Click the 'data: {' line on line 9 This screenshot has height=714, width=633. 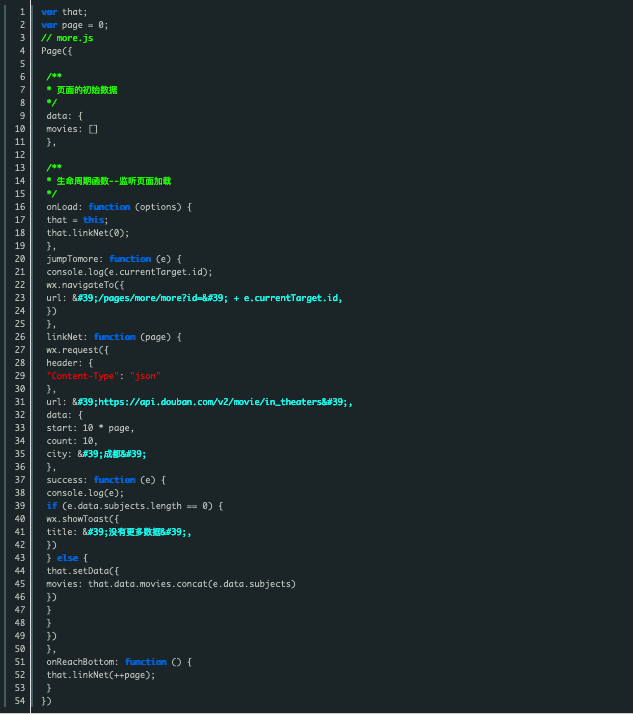64,116
